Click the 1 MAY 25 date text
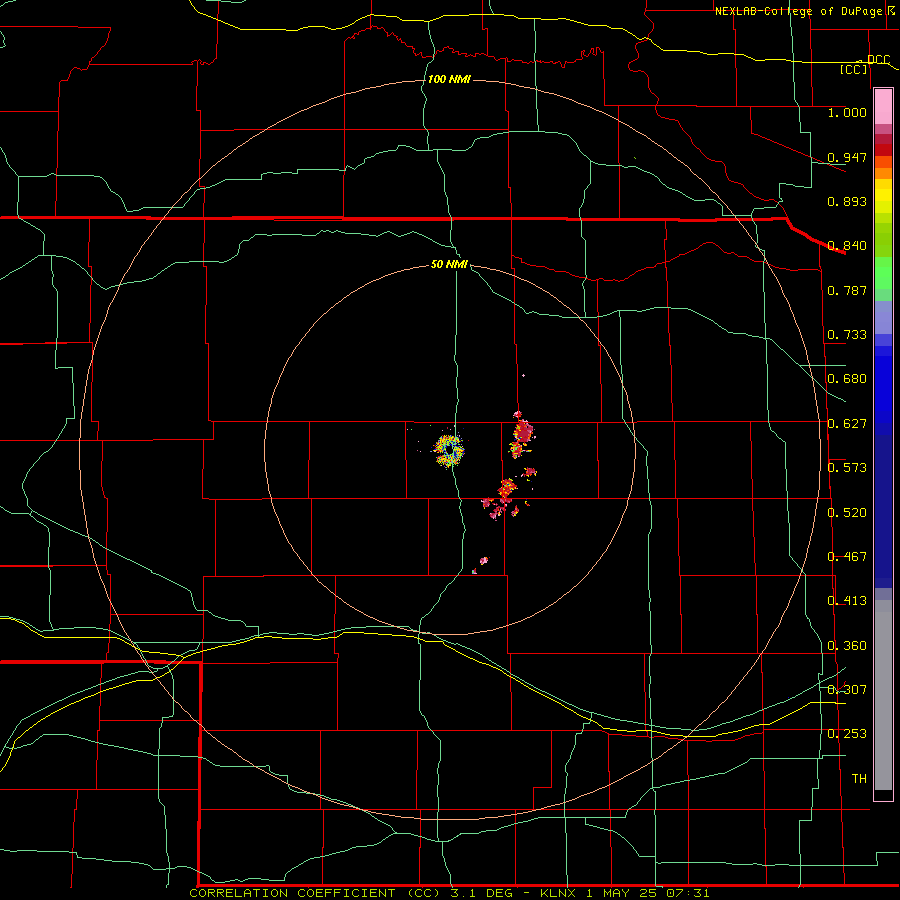 click(x=621, y=893)
